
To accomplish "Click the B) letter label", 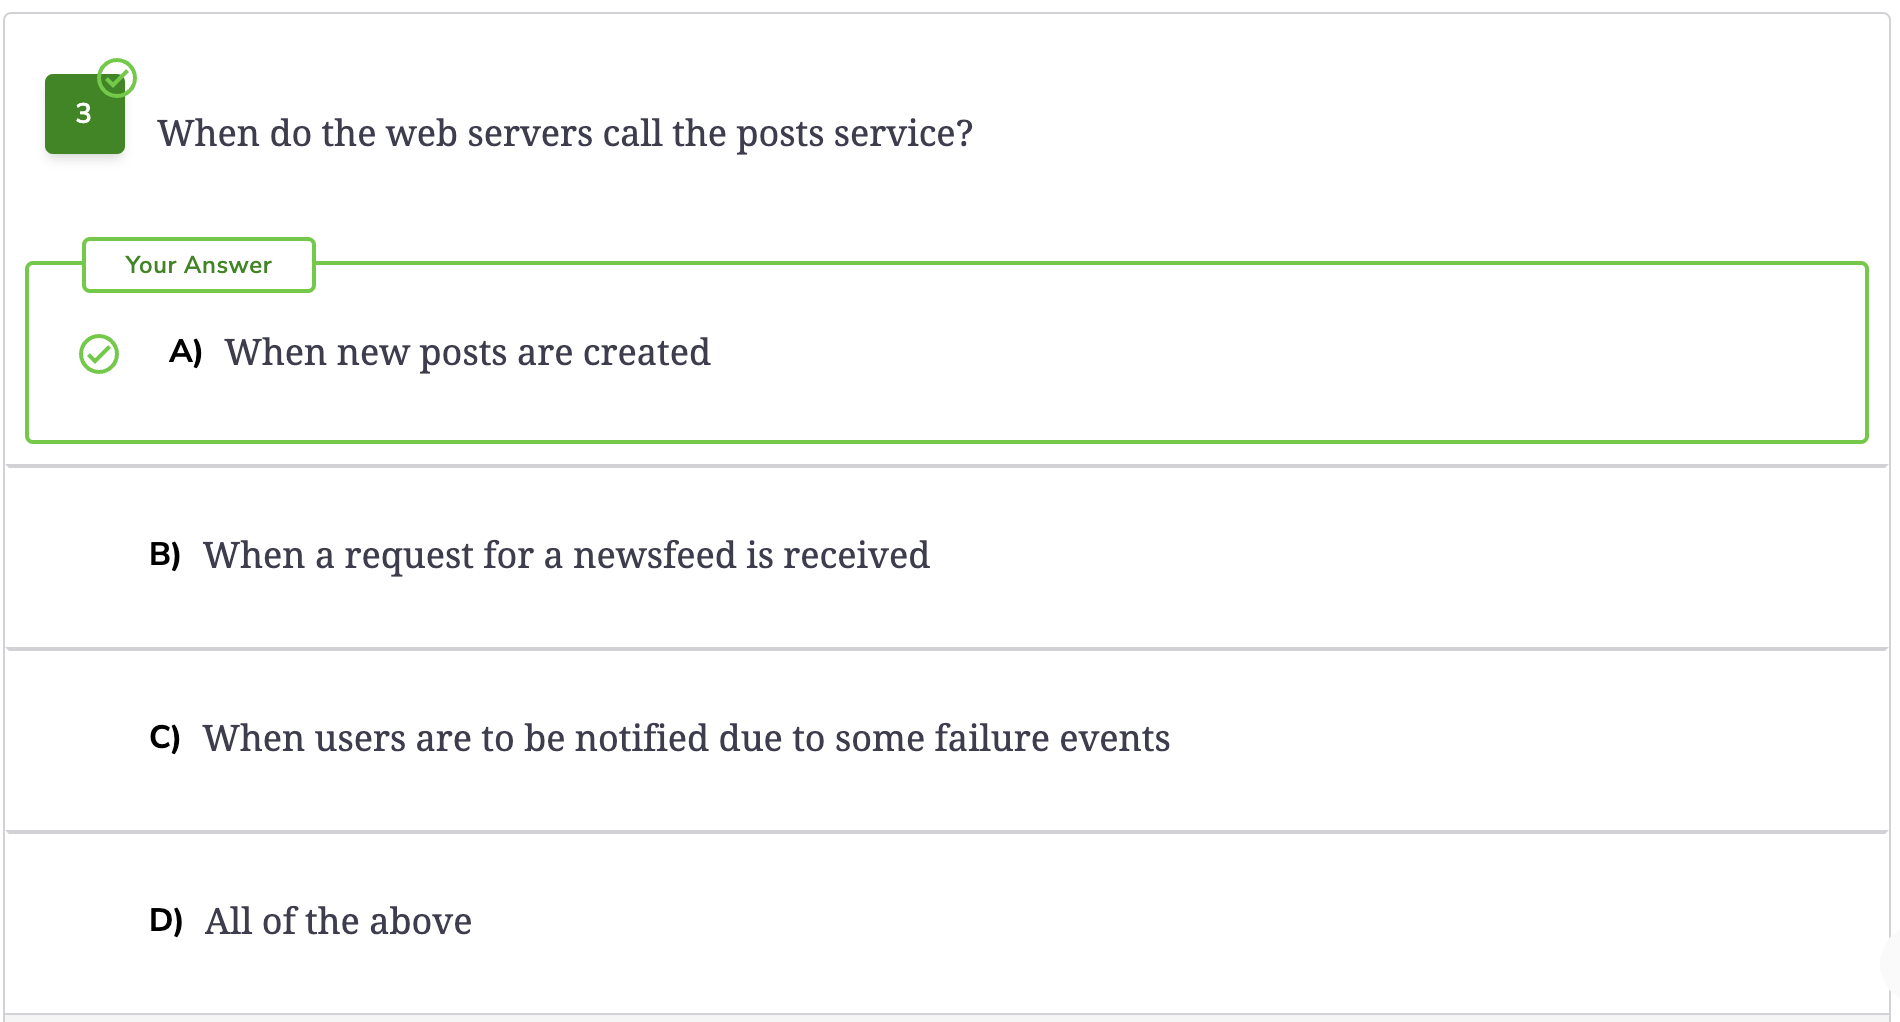I will click(165, 555).
